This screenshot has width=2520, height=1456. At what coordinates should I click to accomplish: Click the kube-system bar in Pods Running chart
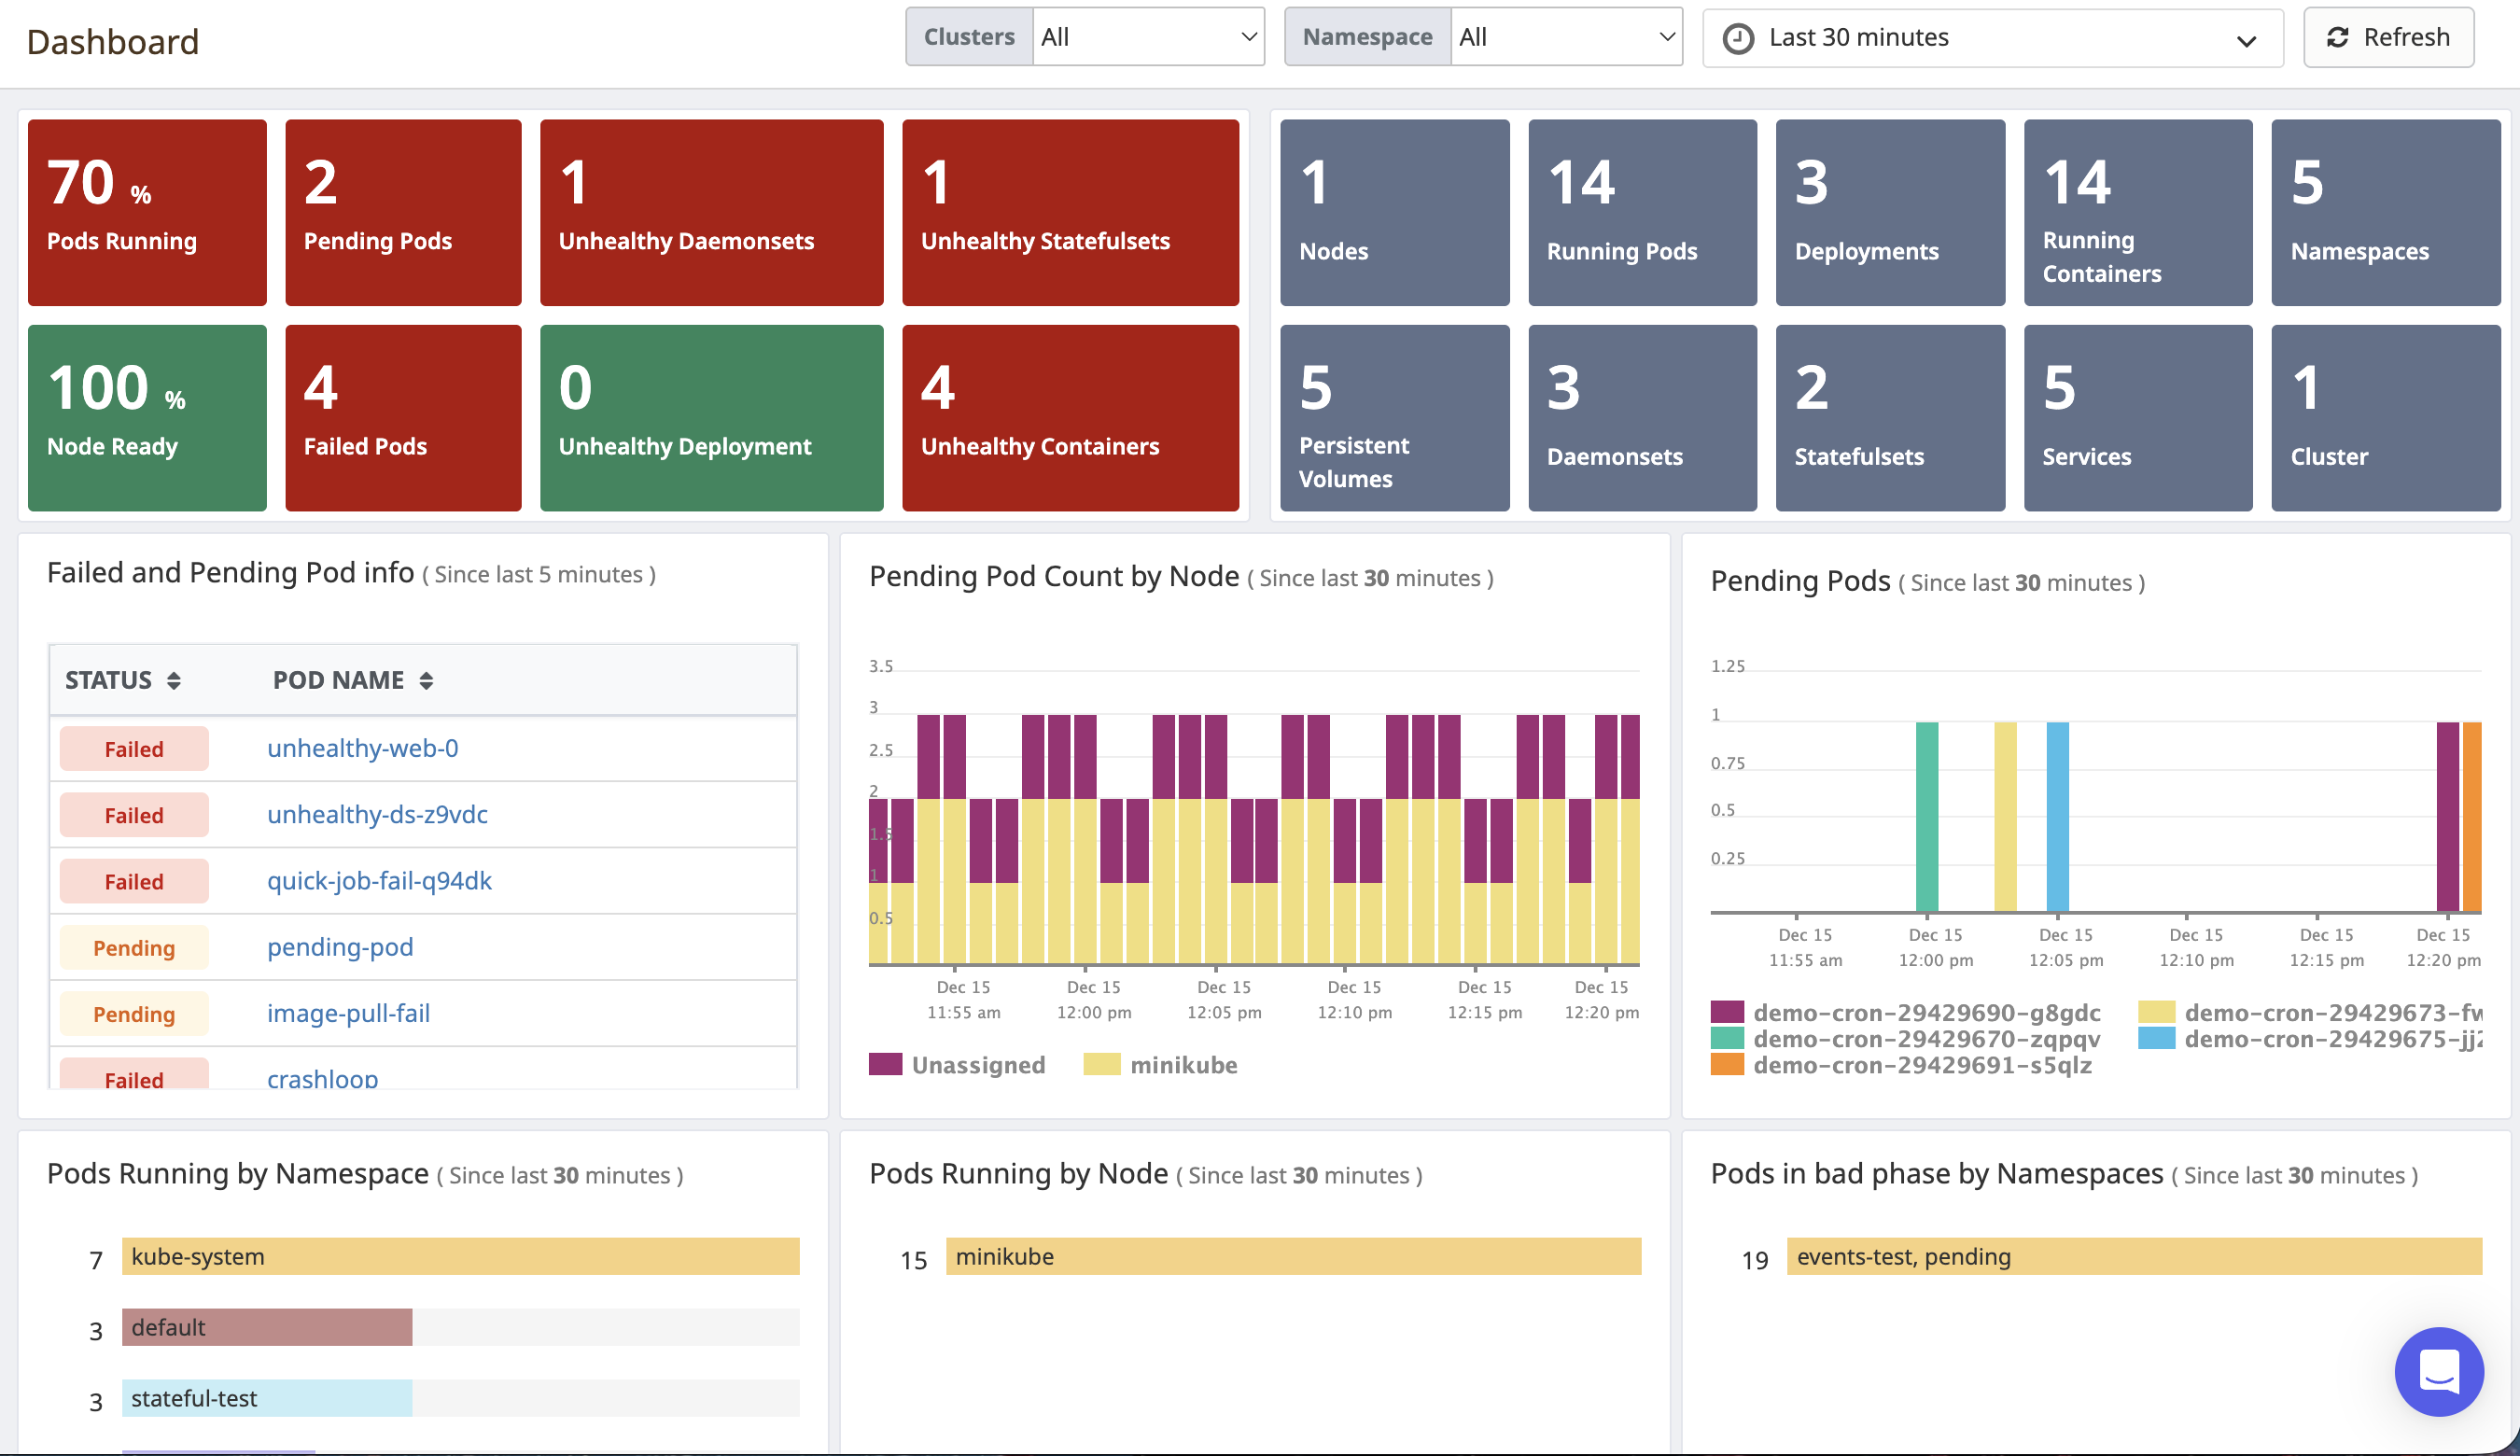460,1256
